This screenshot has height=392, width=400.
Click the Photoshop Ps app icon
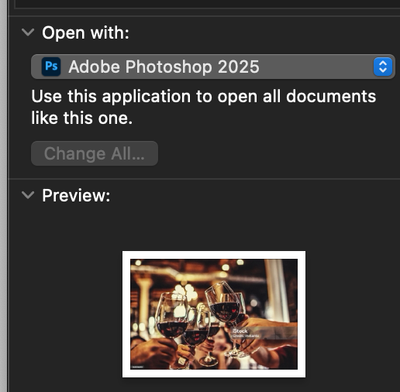tap(51, 66)
